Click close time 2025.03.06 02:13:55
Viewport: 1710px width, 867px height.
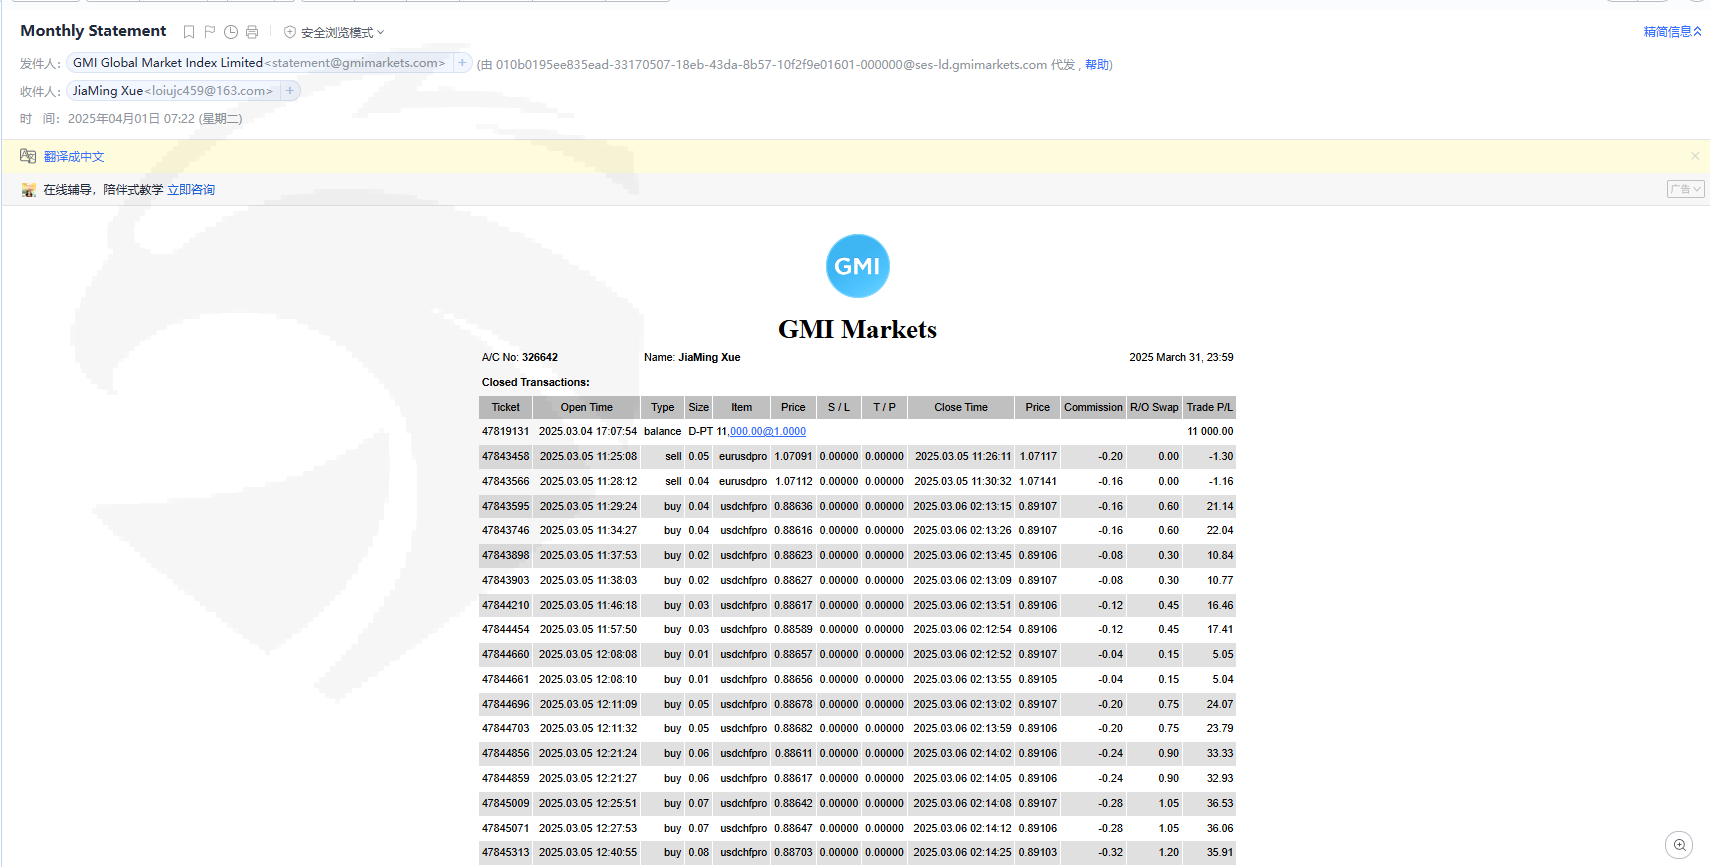point(962,680)
